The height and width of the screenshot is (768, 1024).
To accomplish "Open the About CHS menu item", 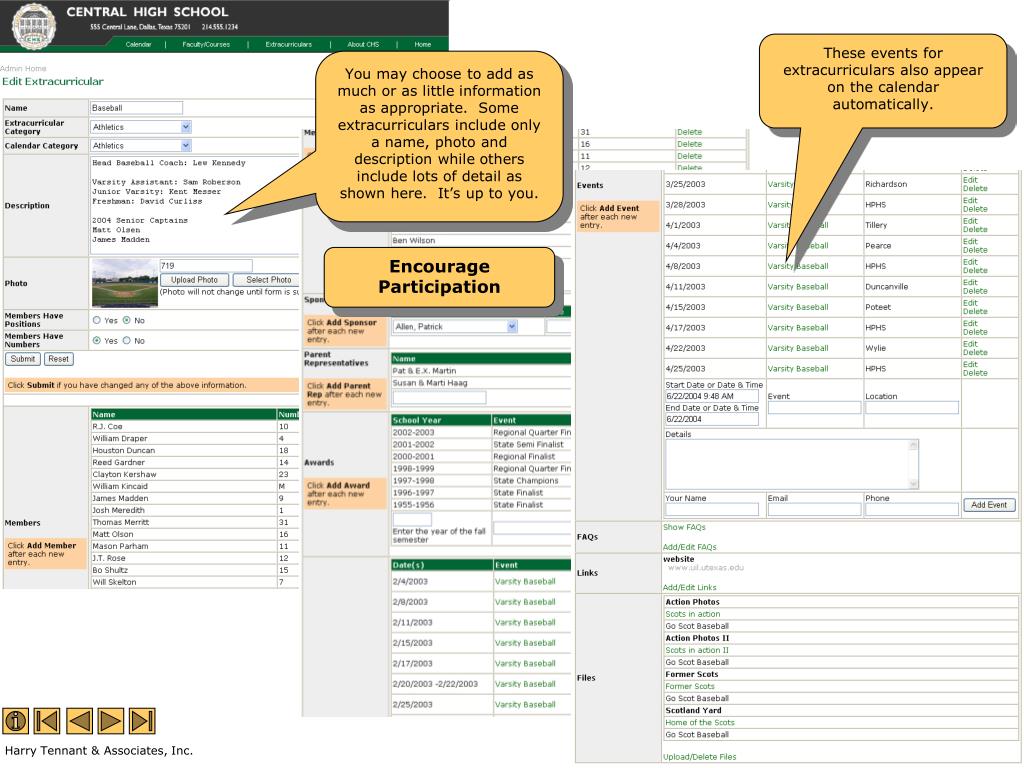I will [363, 44].
